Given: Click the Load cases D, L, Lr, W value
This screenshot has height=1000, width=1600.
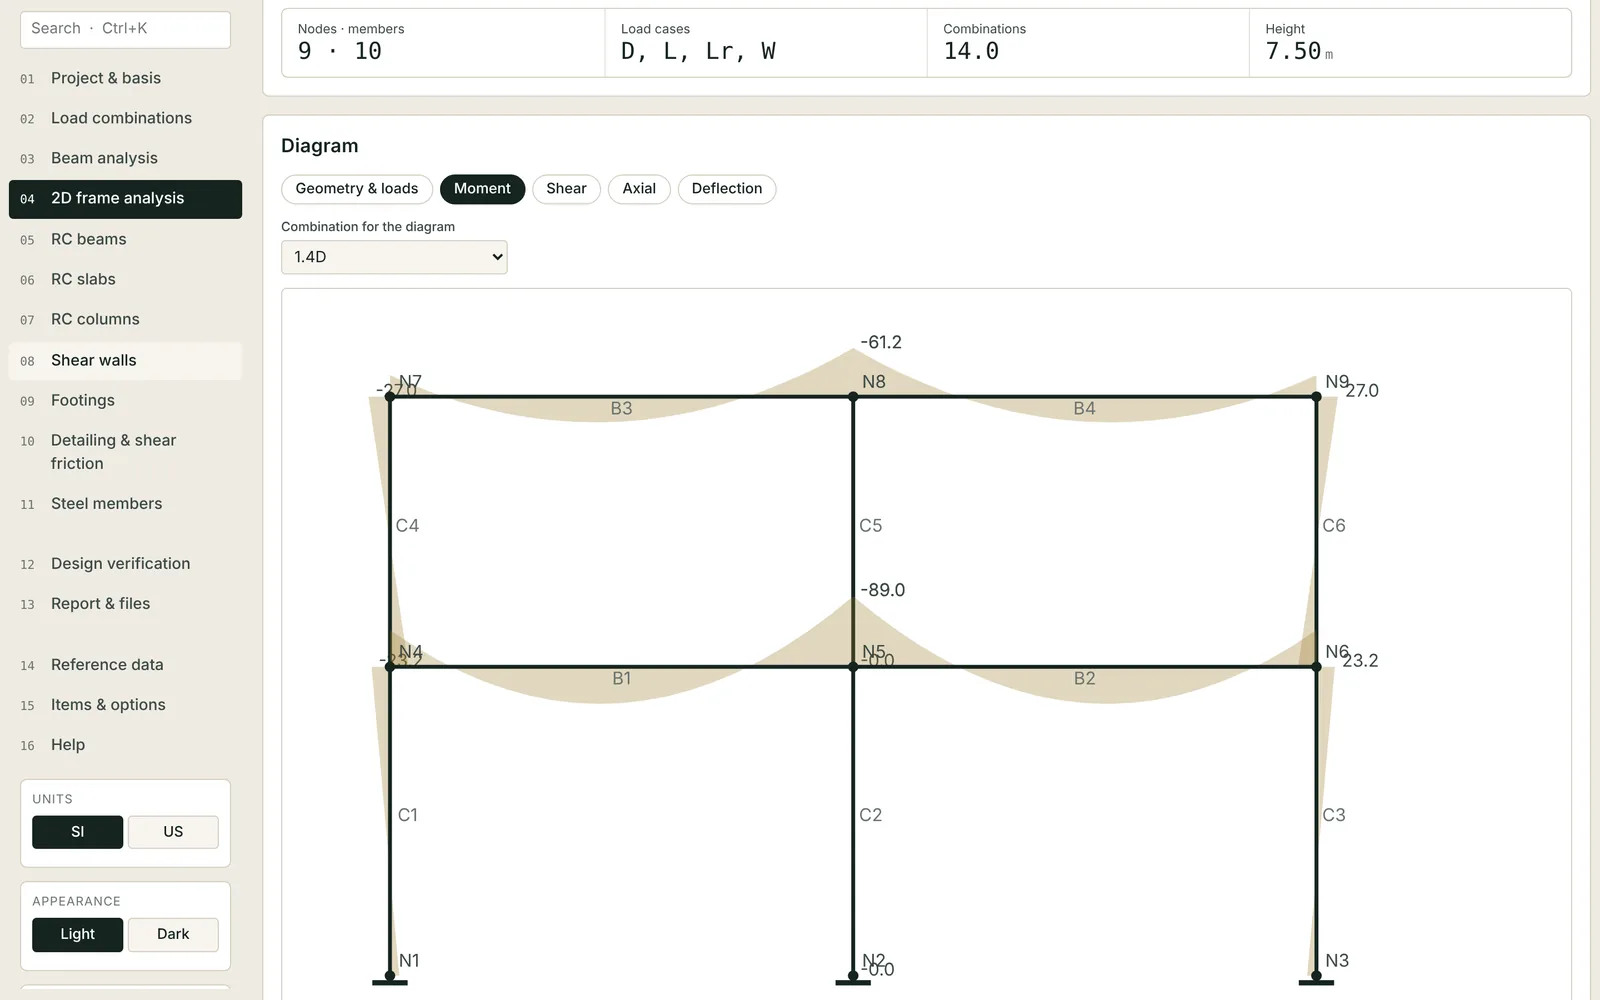Looking at the screenshot, I should tap(698, 52).
